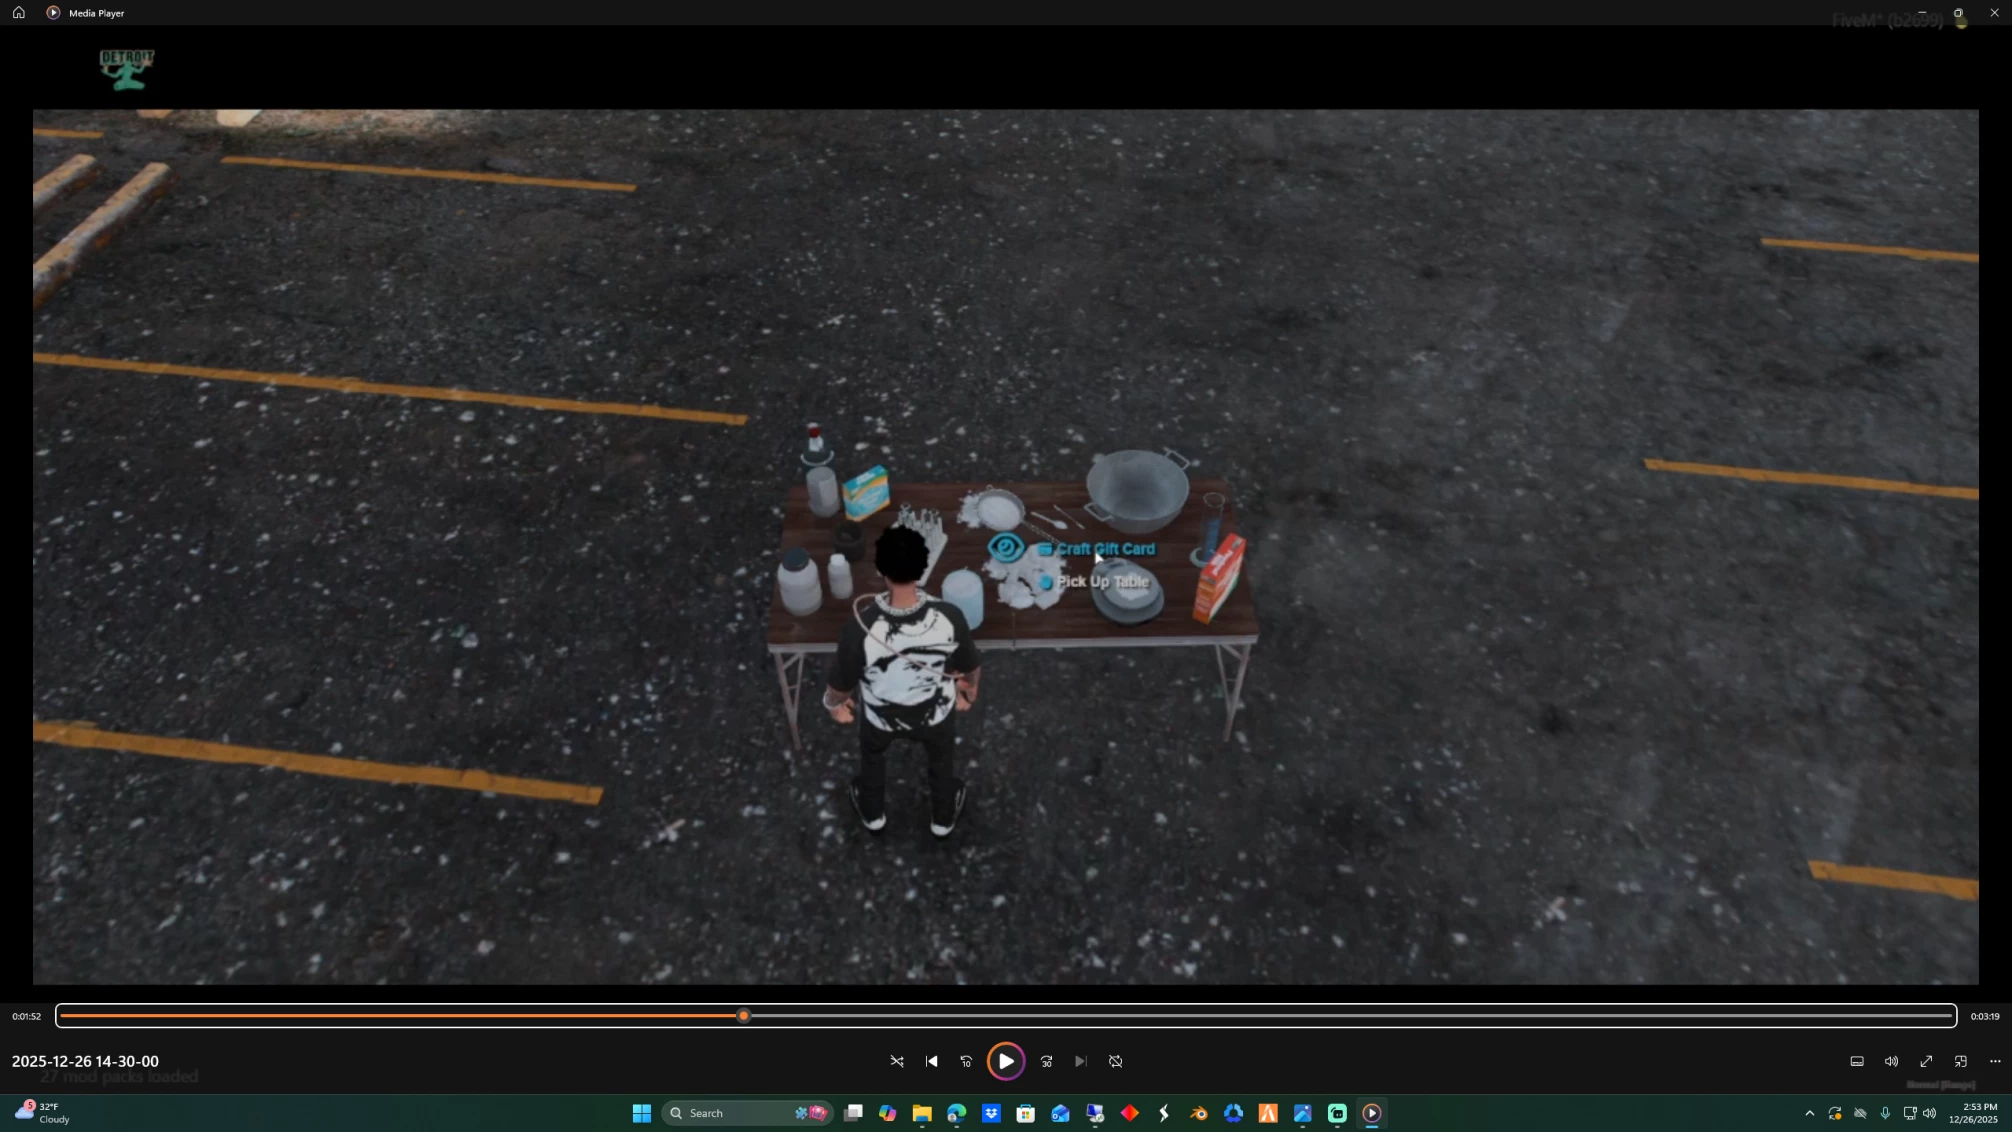The height and width of the screenshot is (1132, 2012).
Task: Open the white lightning bolt taskbar app
Action: point(1164,1113)
